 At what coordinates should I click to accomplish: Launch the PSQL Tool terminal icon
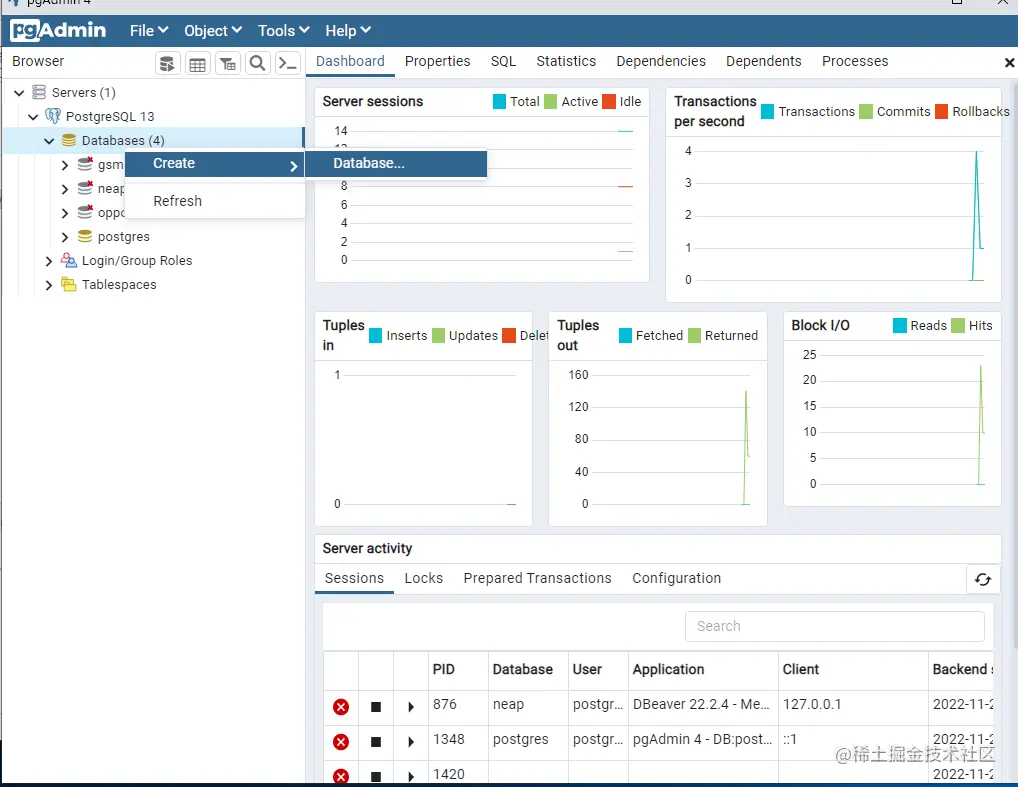tap(288, 64)
